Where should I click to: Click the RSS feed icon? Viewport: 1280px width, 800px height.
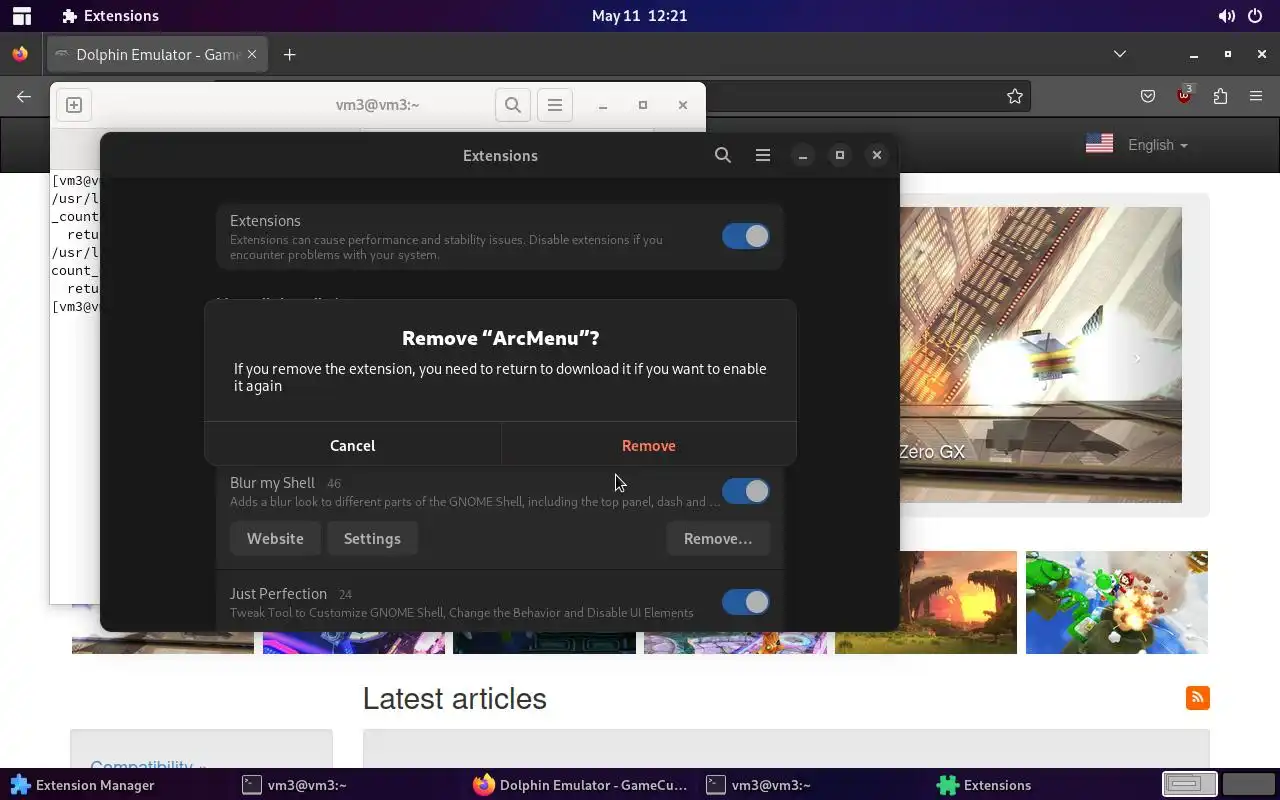pyautogui.click(x=1197, y=698)
